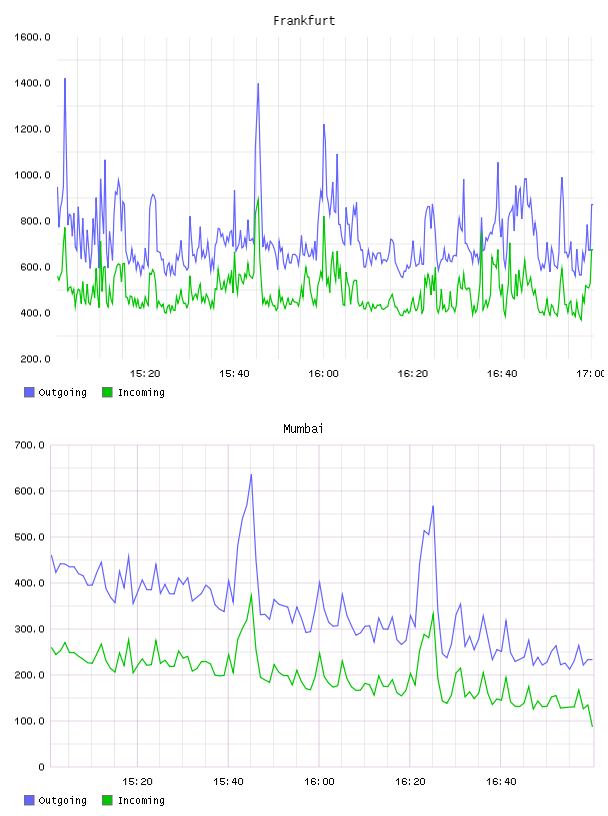
Task: Click the Outgoing legend label under Mumbai
Action: (62, 801)
